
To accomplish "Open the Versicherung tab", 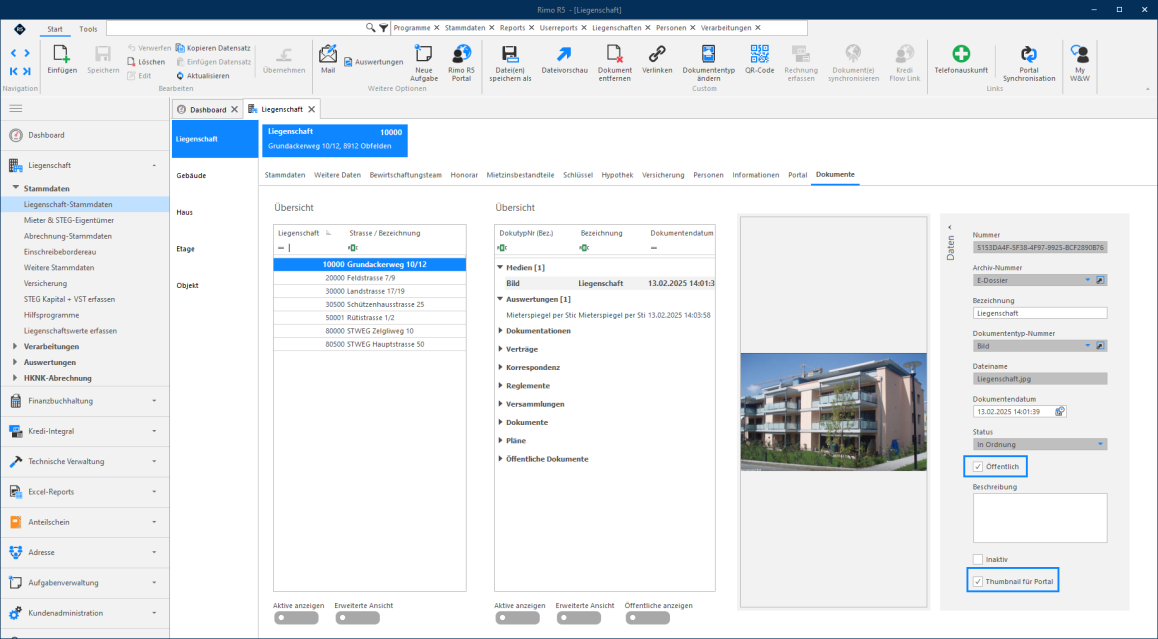I will click(662, 175).
